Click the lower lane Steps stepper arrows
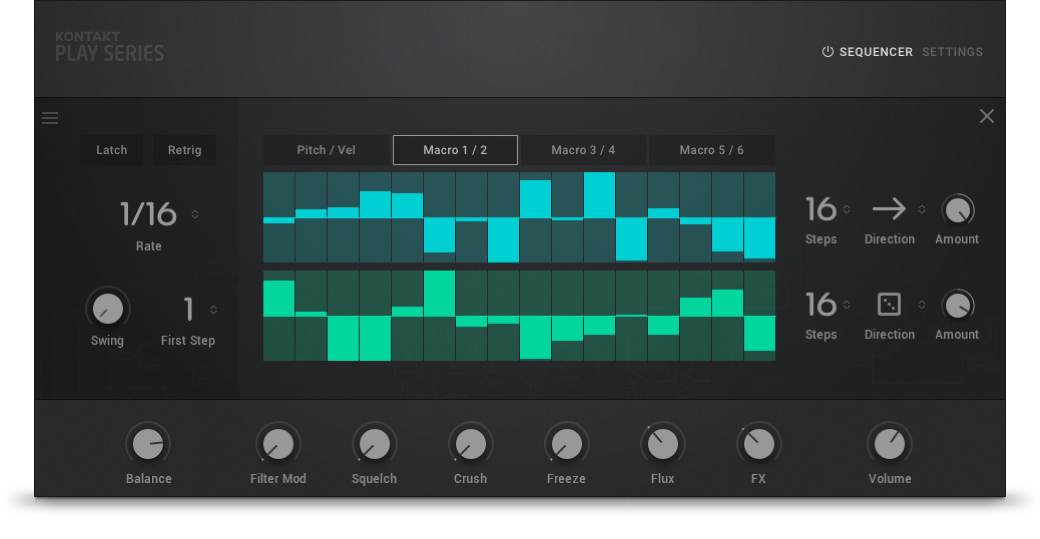Viewport: 1040px width, 539px height. 846,305
